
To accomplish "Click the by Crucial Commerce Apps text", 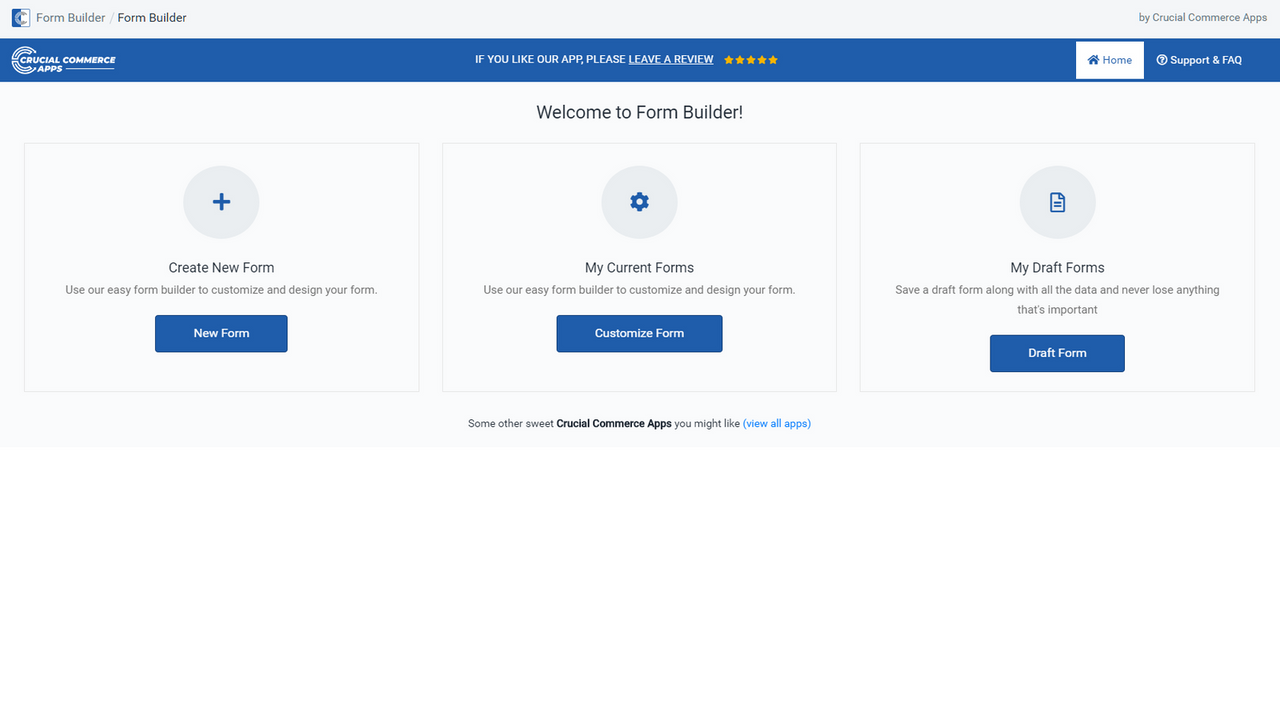I will (1202, 17).
